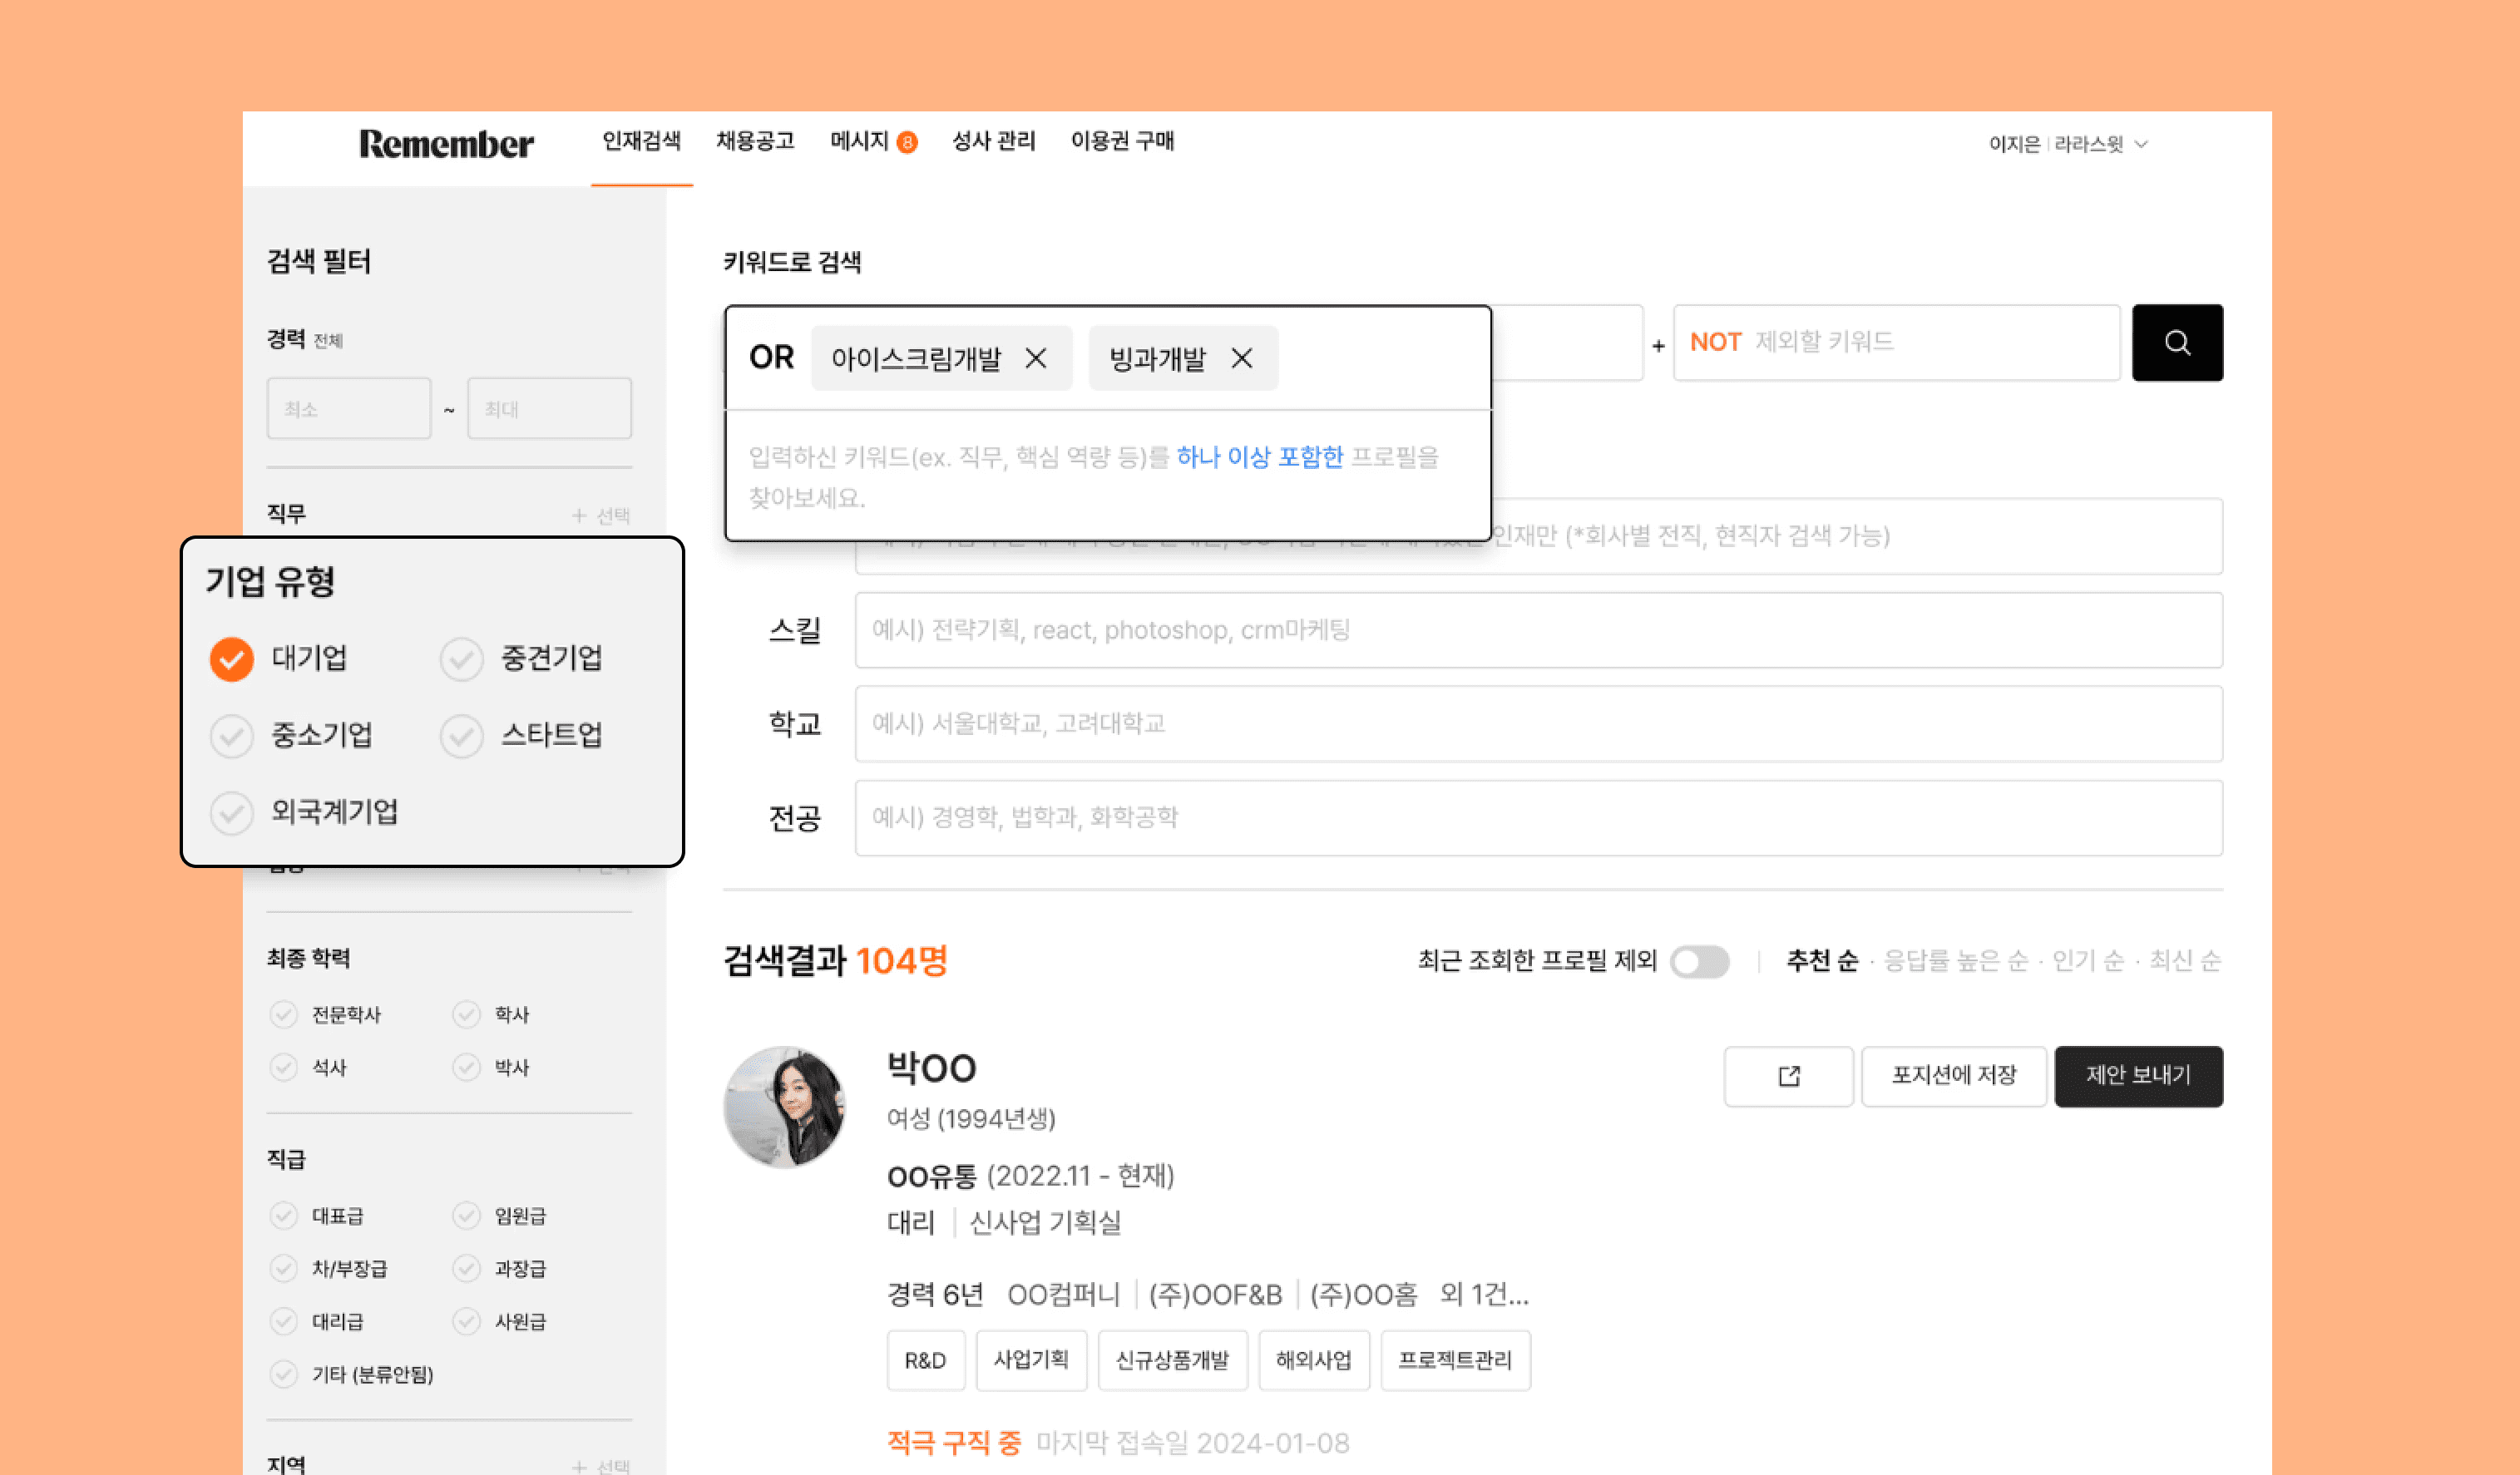The height and width of the screenshot is (1475, 2520).
Task: Check the 학사 education option
Action: click(x=466, y=1014)
